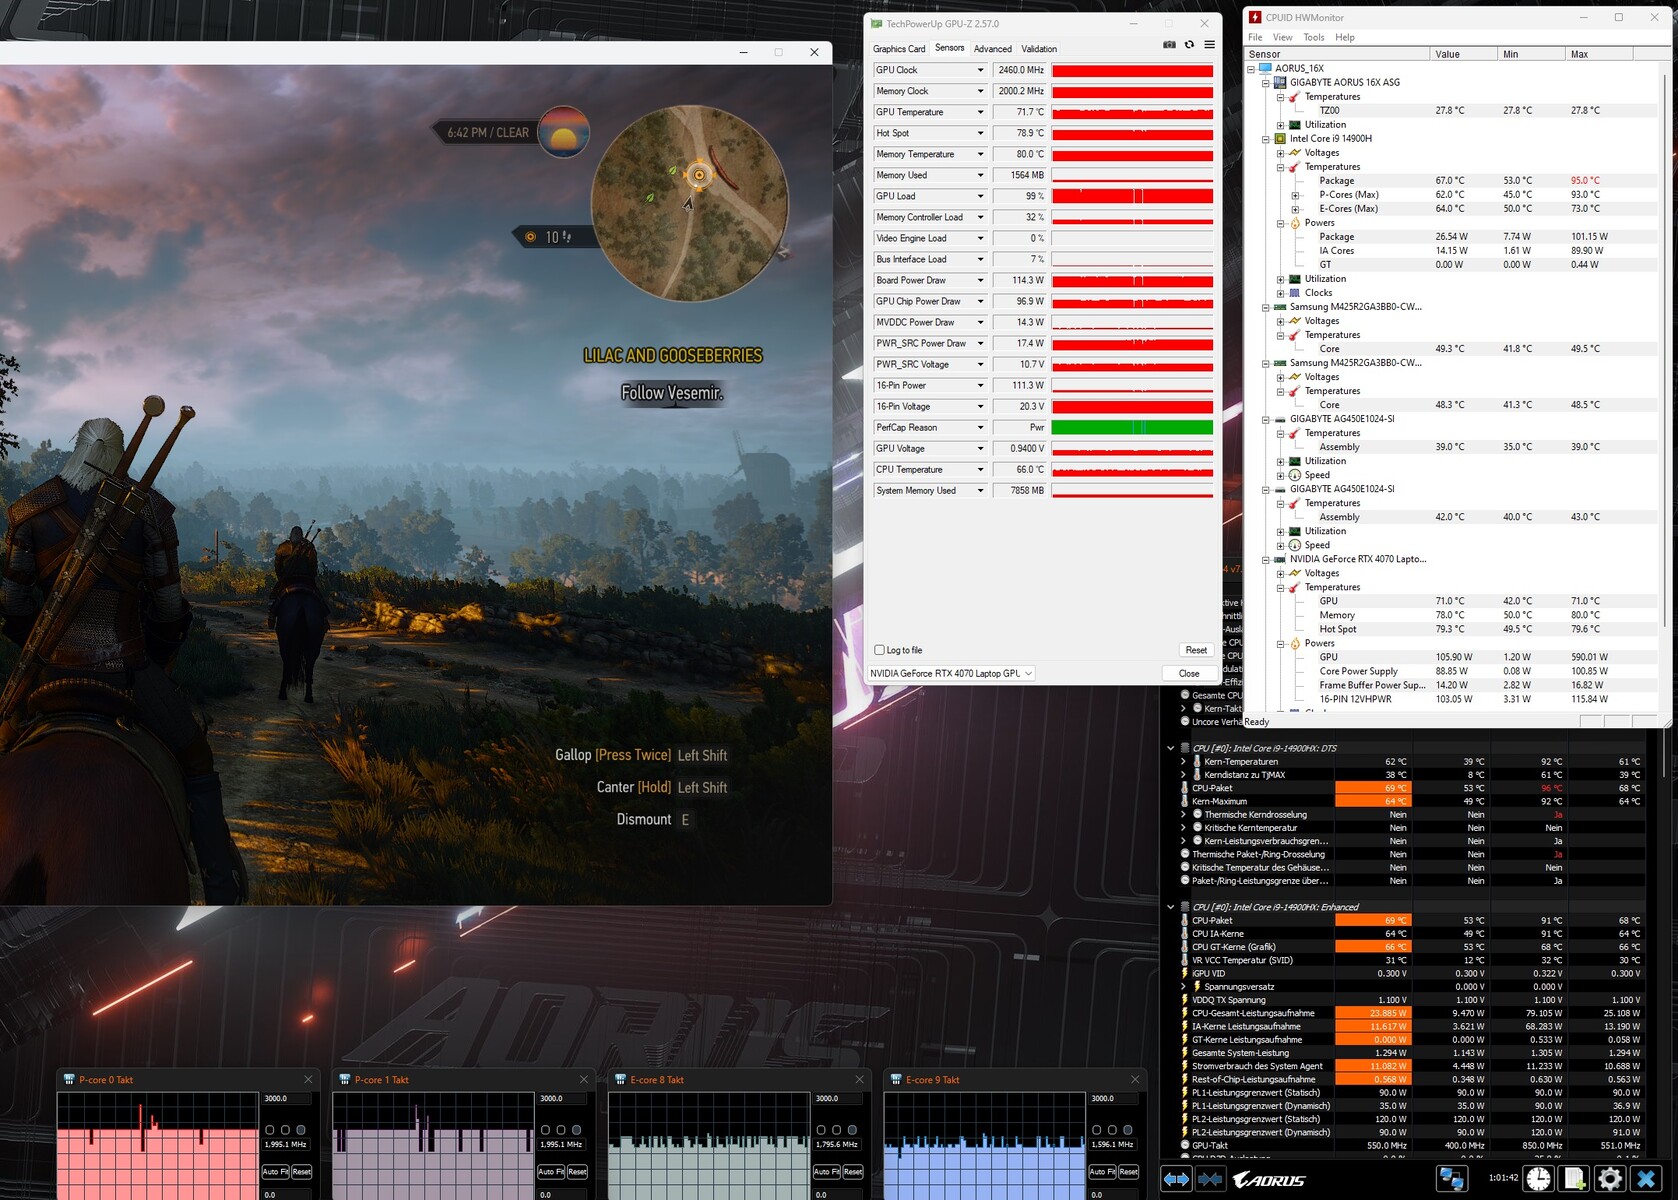Viewport: 1678px width, 1200px height.
Task: Click the HWiNFO log file icon
Action: pyautogui.click(x=1574, y=1180)
